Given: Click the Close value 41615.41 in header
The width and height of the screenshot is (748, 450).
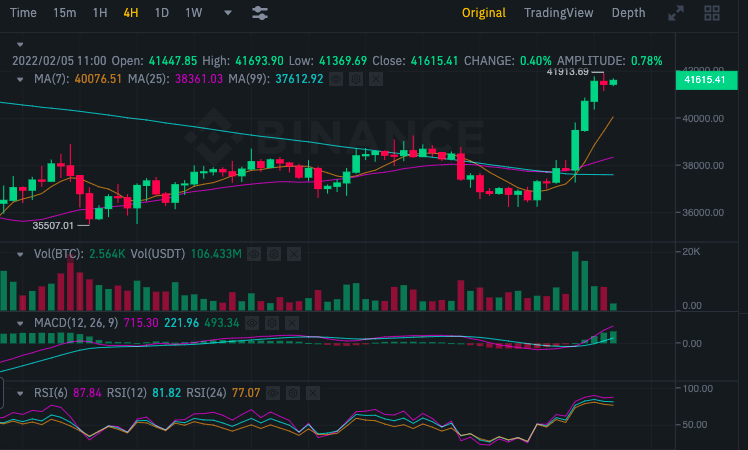Looking at the screenshot, I should 434,61.
